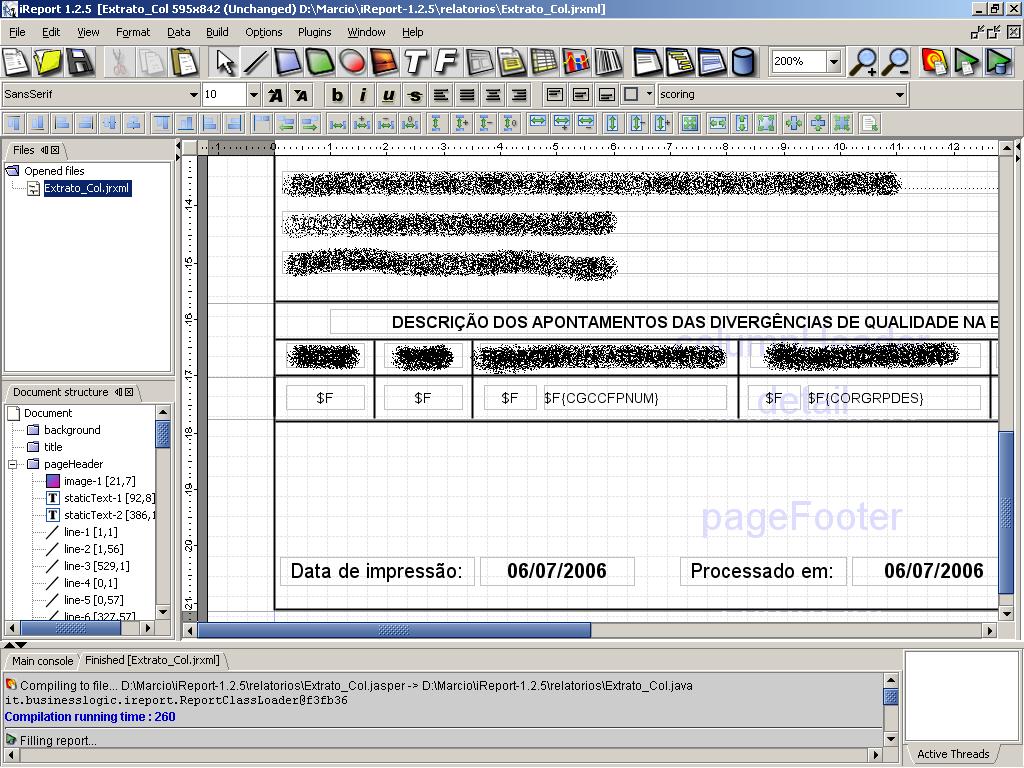Screen dimensions: 1024x768
Task: Toggle strikethrough formatting
Action: point(414,95)
